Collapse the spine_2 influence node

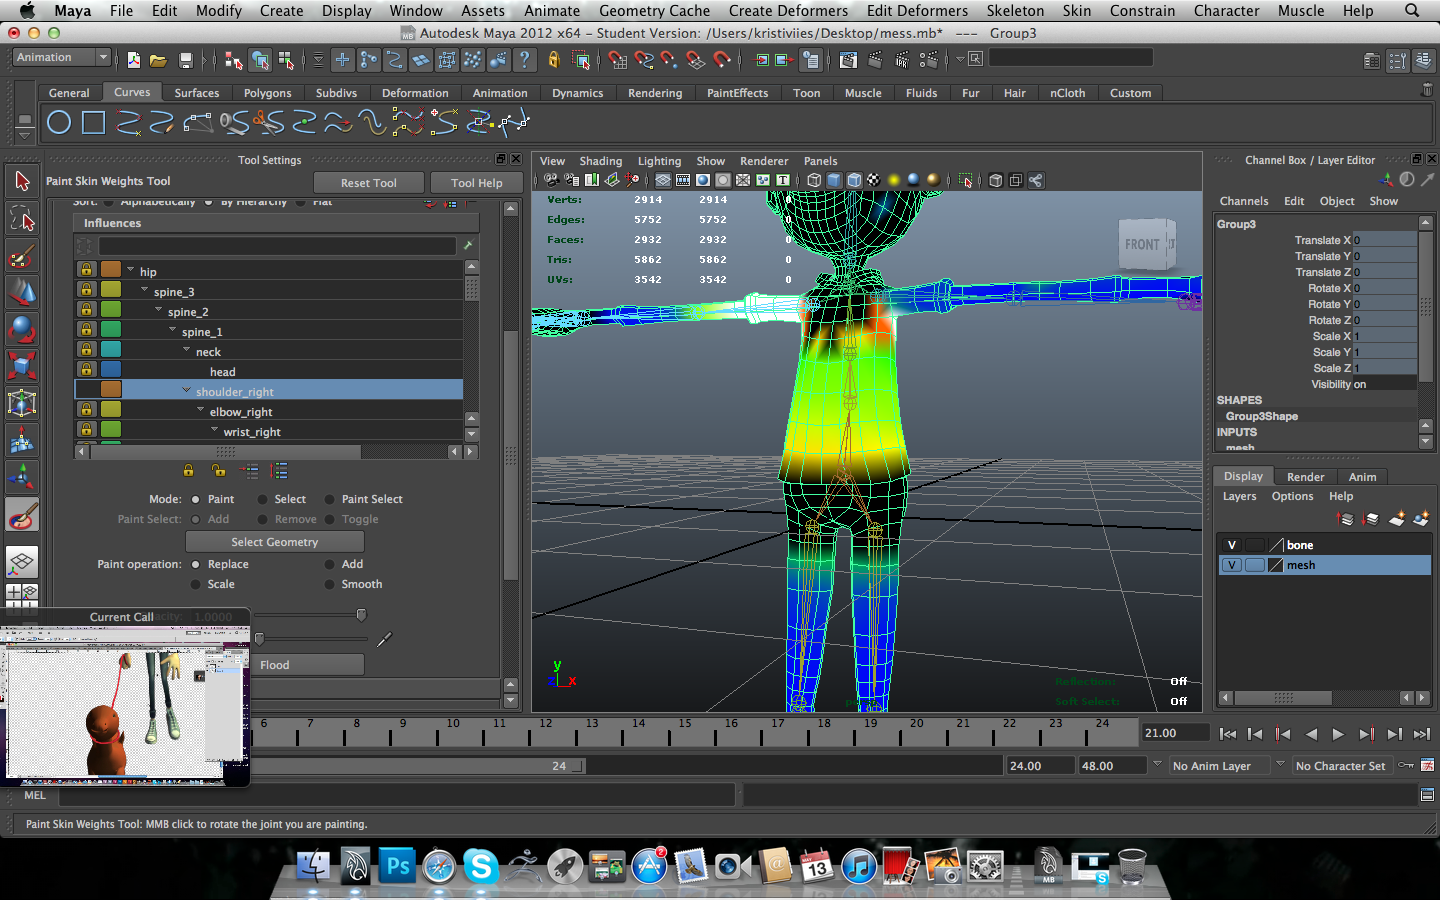click(158, 310)
